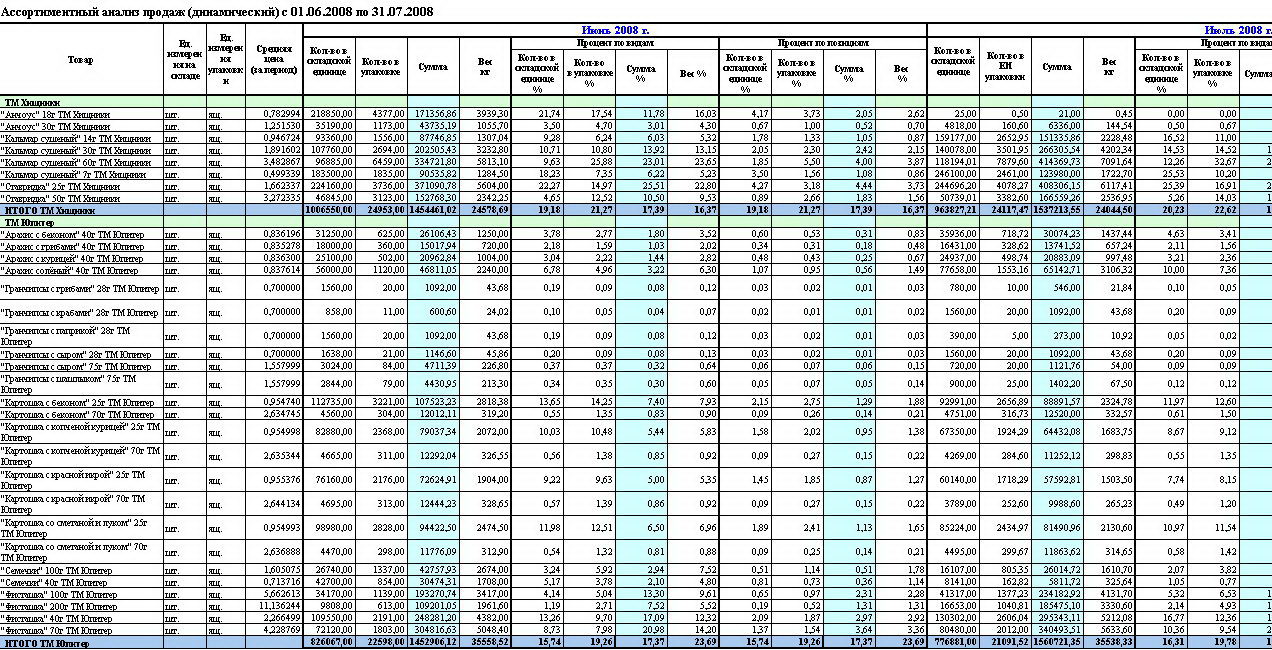Click "Картошка с беконом" 70г ТМ Юпитер

(x=79, y=413)
